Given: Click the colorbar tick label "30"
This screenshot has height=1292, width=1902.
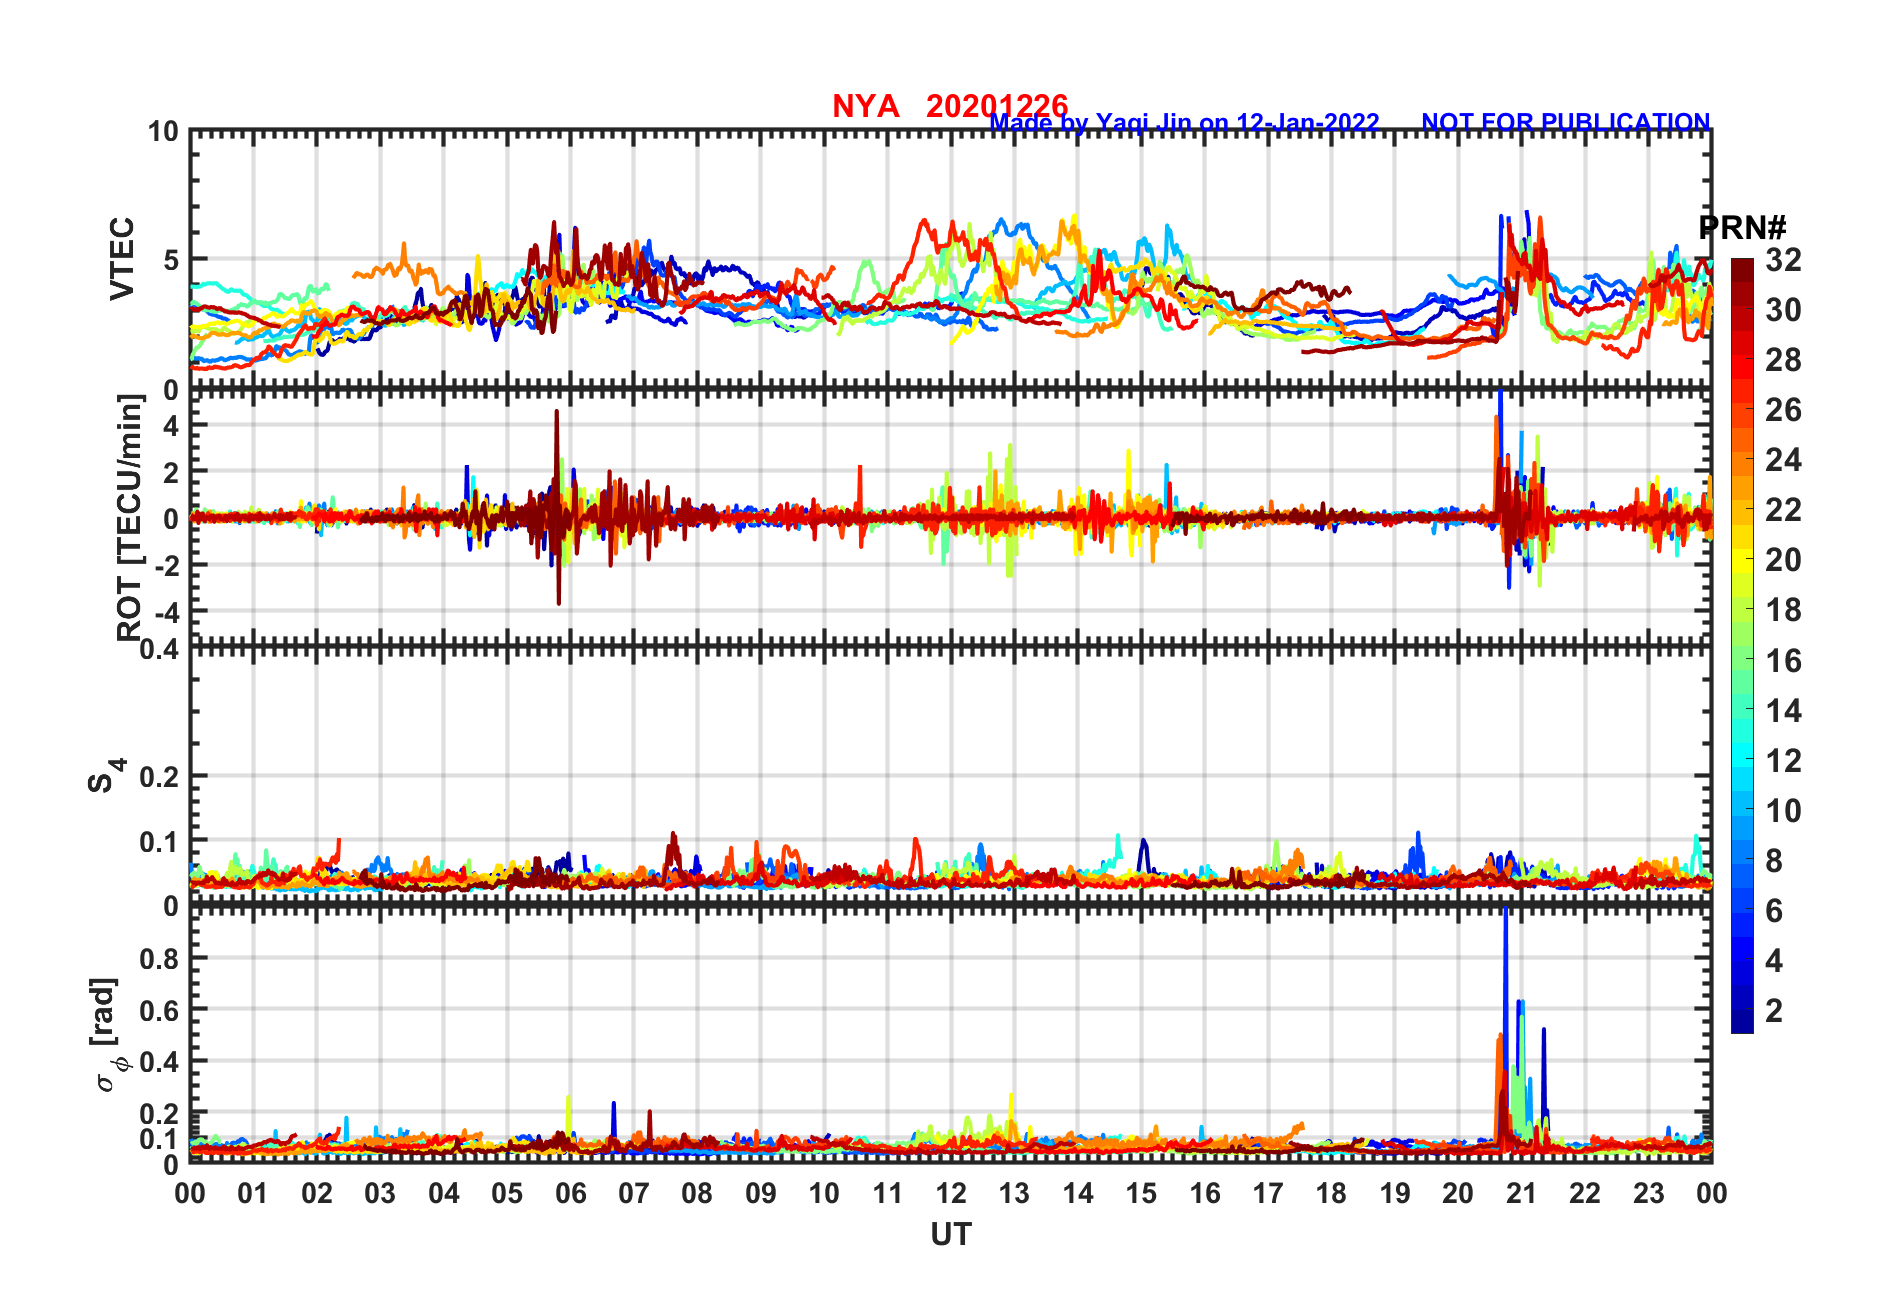Looking at the screenshot, I should [1783, 310].
